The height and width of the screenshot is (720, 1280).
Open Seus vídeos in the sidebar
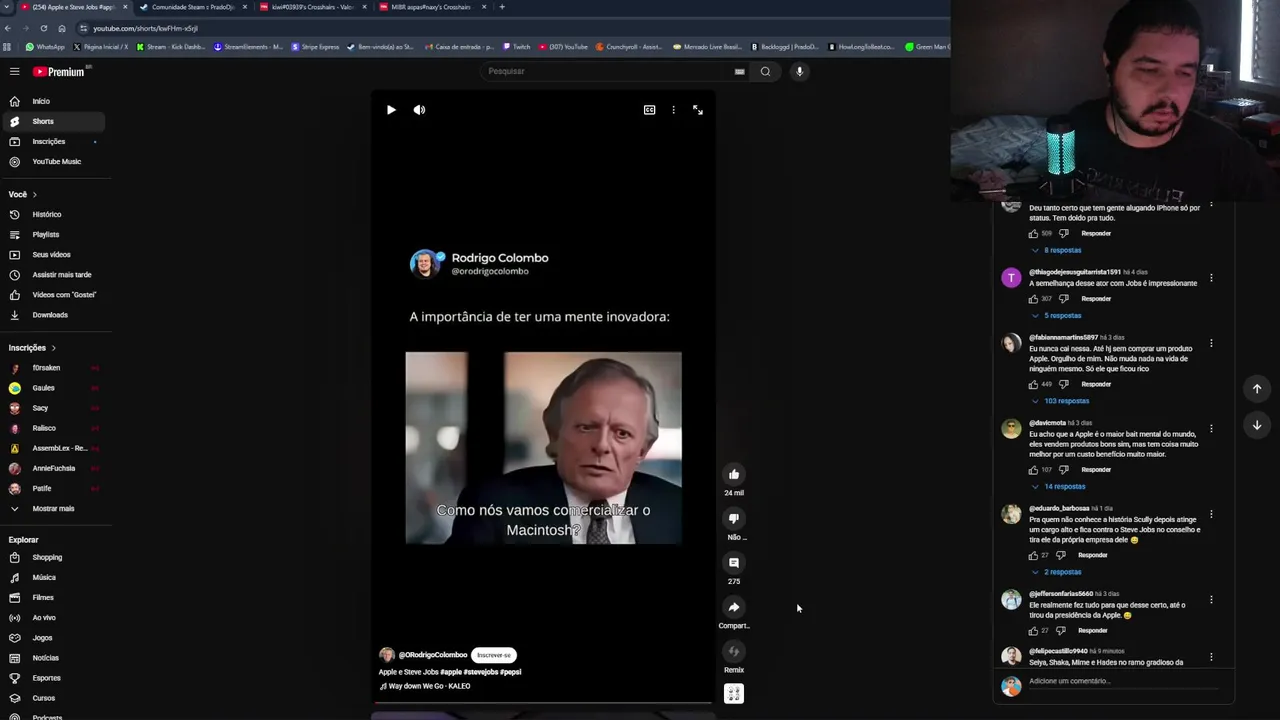click(x=52, y=254)
